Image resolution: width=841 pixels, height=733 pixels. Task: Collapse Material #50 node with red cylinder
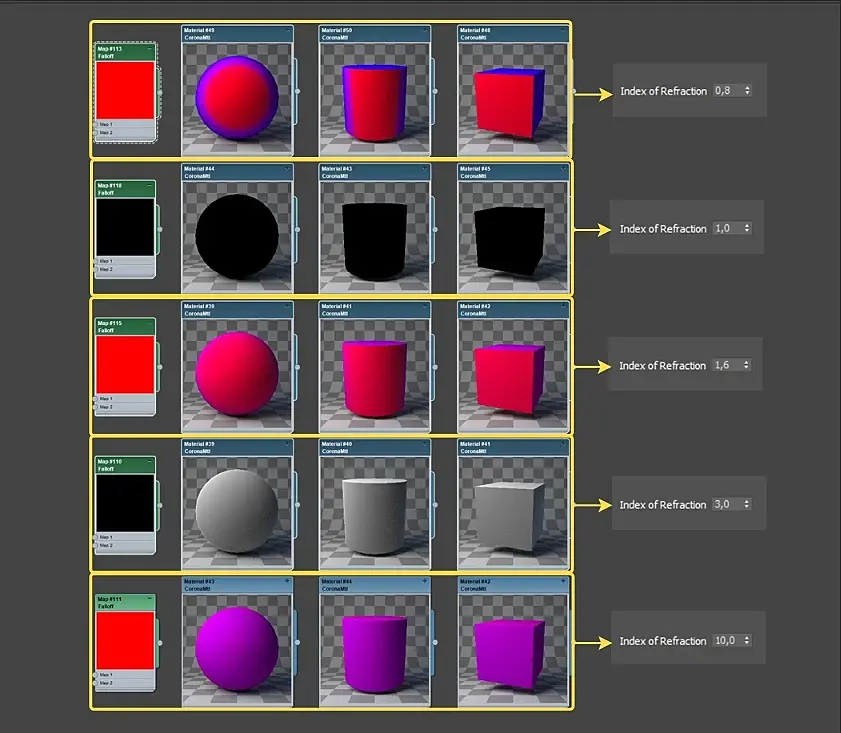point(425,31)
